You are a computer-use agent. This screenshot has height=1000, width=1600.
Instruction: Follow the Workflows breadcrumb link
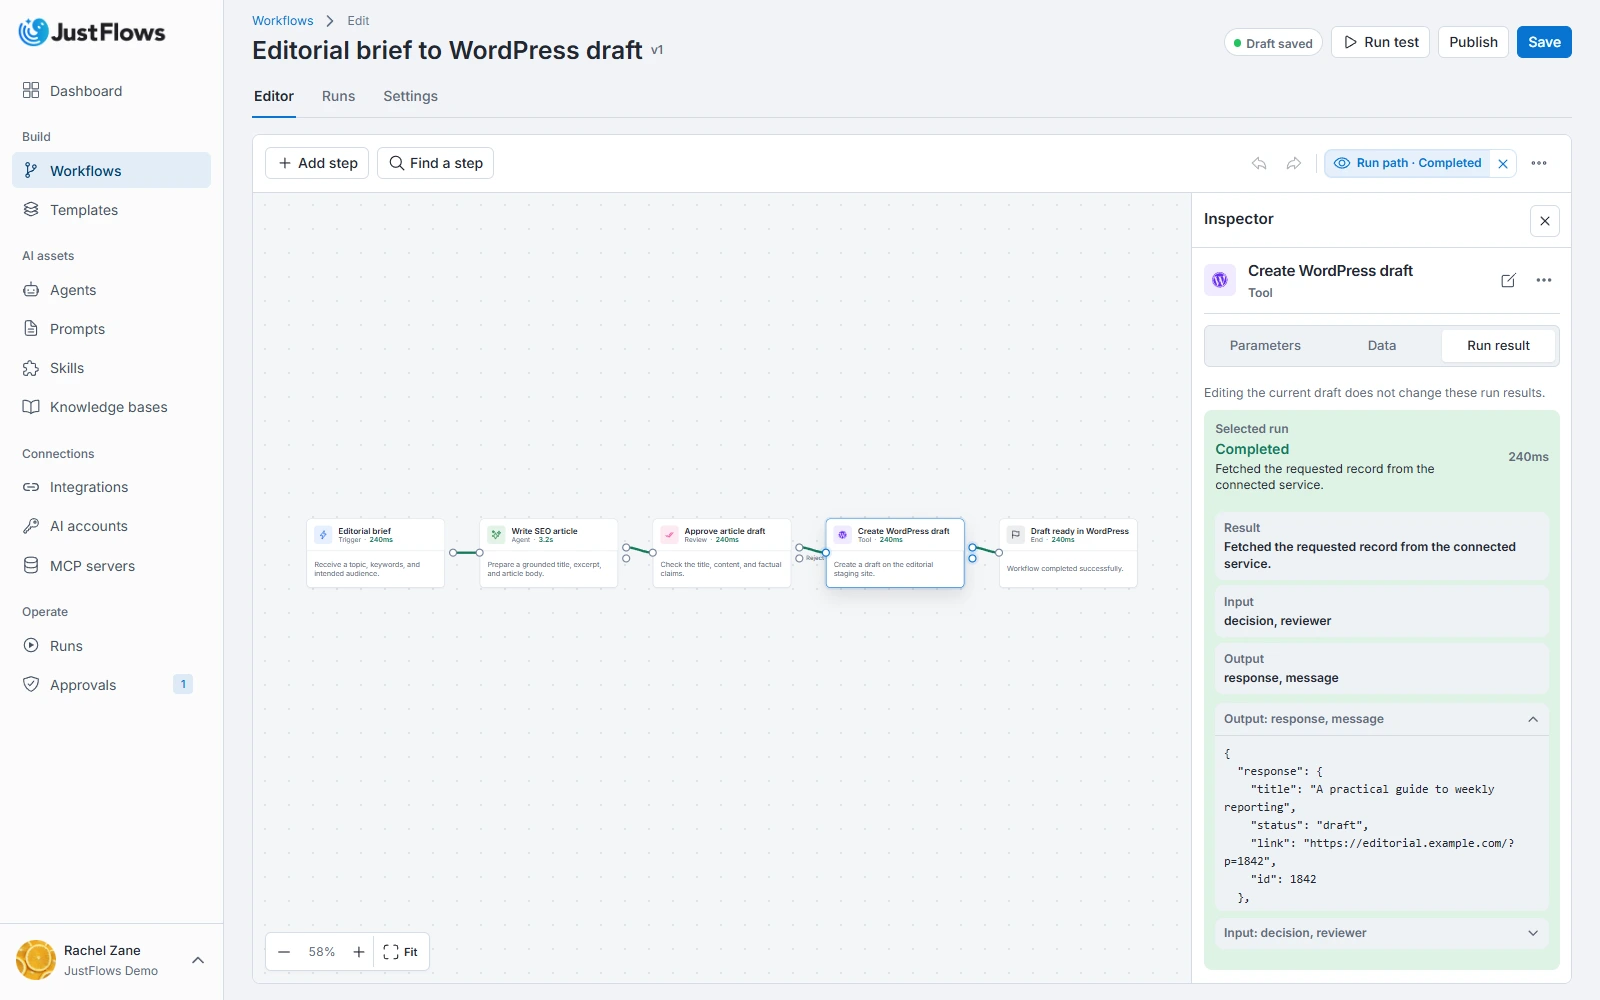282,20
